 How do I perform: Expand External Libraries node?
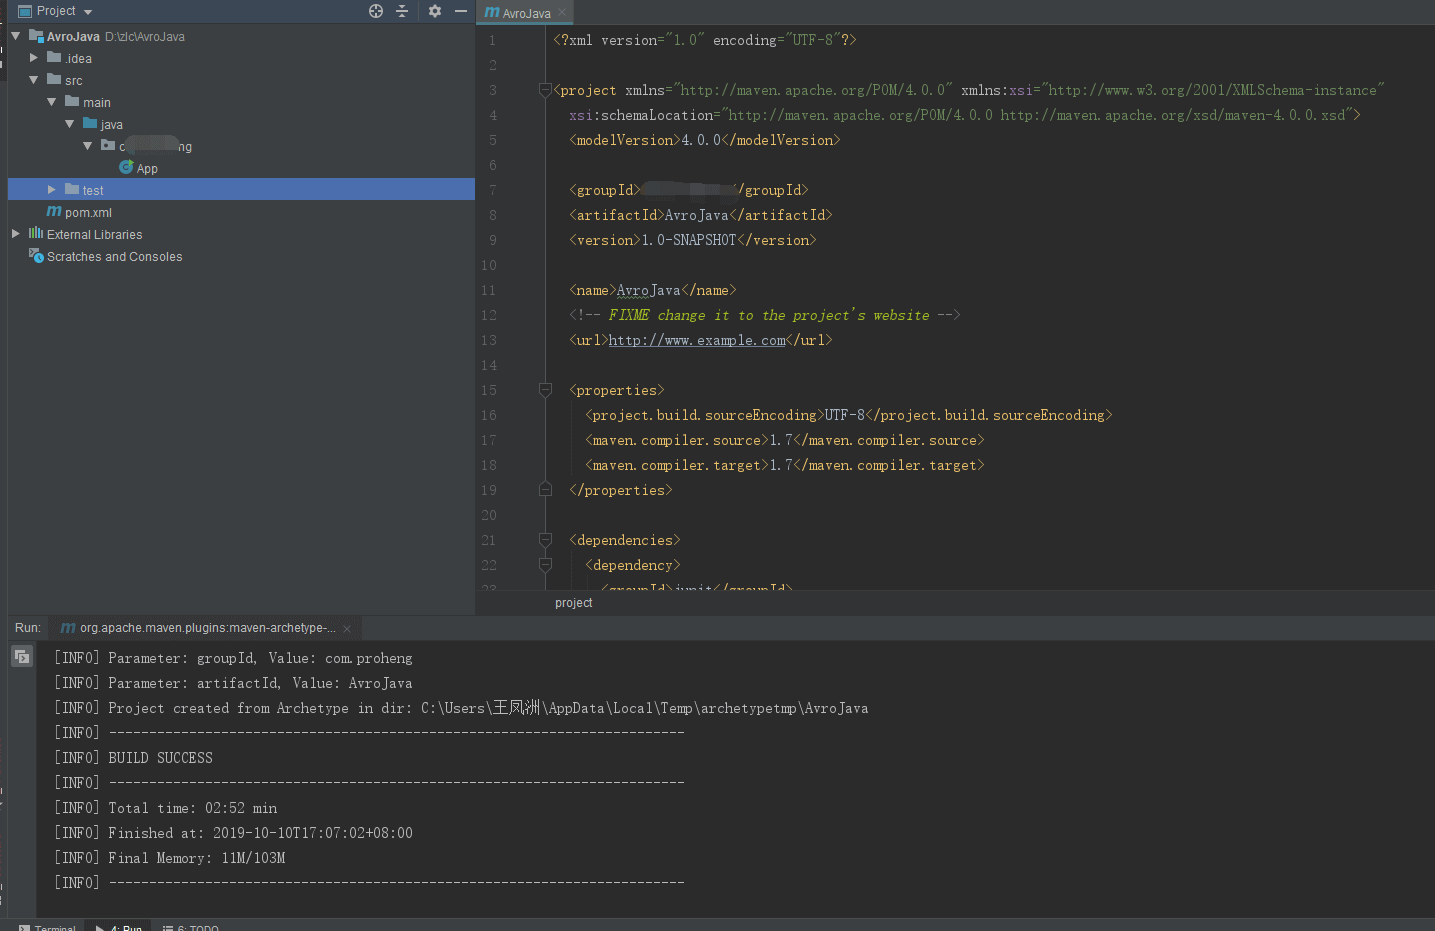pos(16,234)
